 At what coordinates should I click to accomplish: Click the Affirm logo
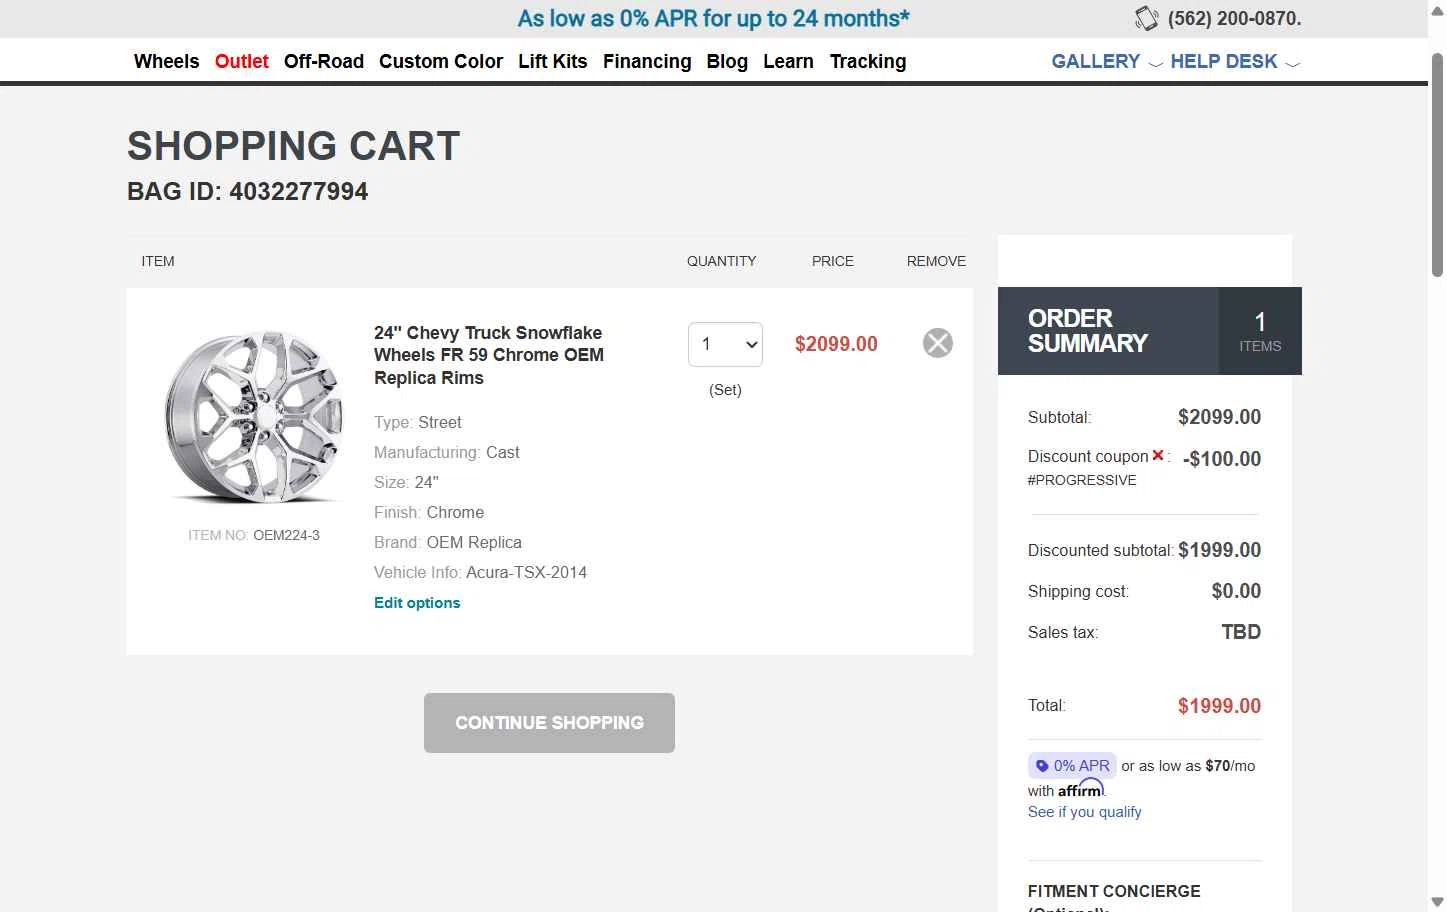tap(1081, 789)
